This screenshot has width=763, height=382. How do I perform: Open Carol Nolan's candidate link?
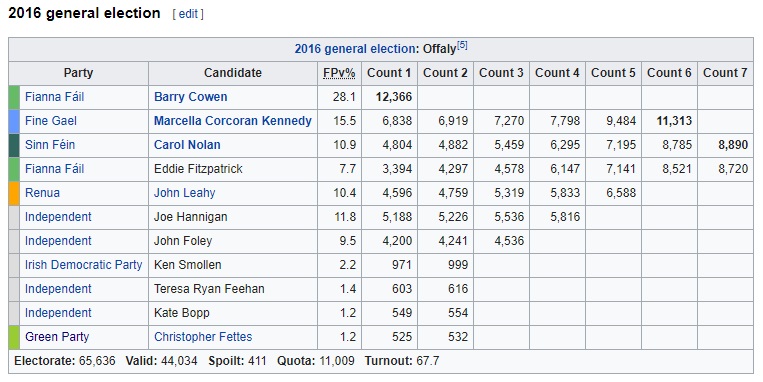pos(187,145)
